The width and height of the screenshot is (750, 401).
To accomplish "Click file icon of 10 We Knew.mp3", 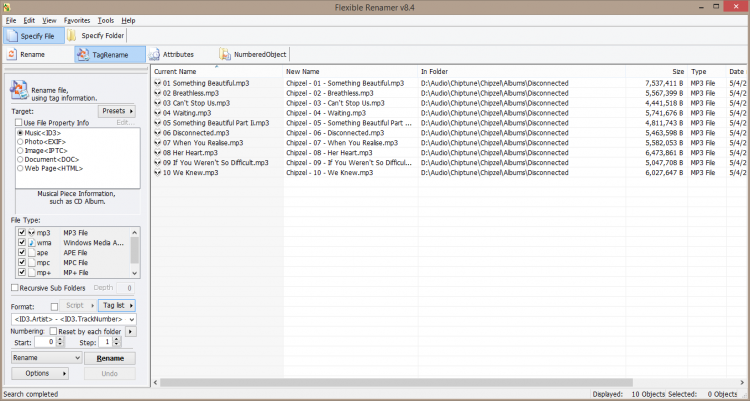I will [157, 173].
